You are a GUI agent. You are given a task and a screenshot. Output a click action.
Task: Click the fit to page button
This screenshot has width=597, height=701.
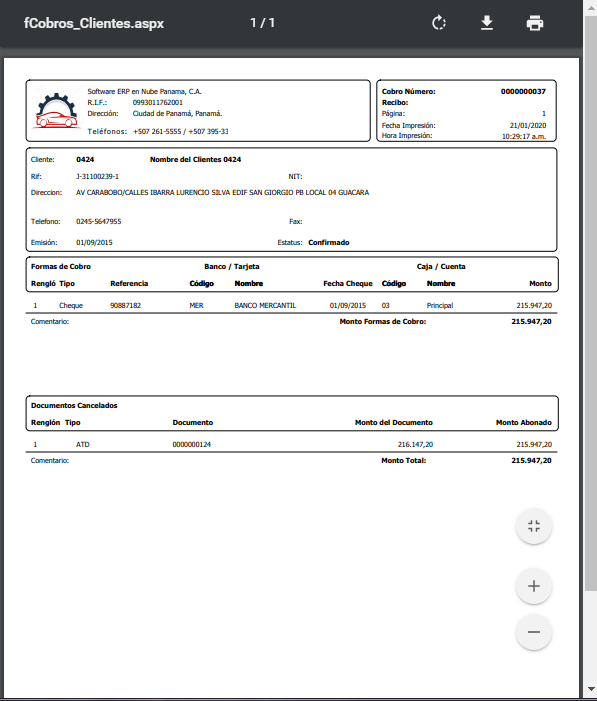coord(533,526)
